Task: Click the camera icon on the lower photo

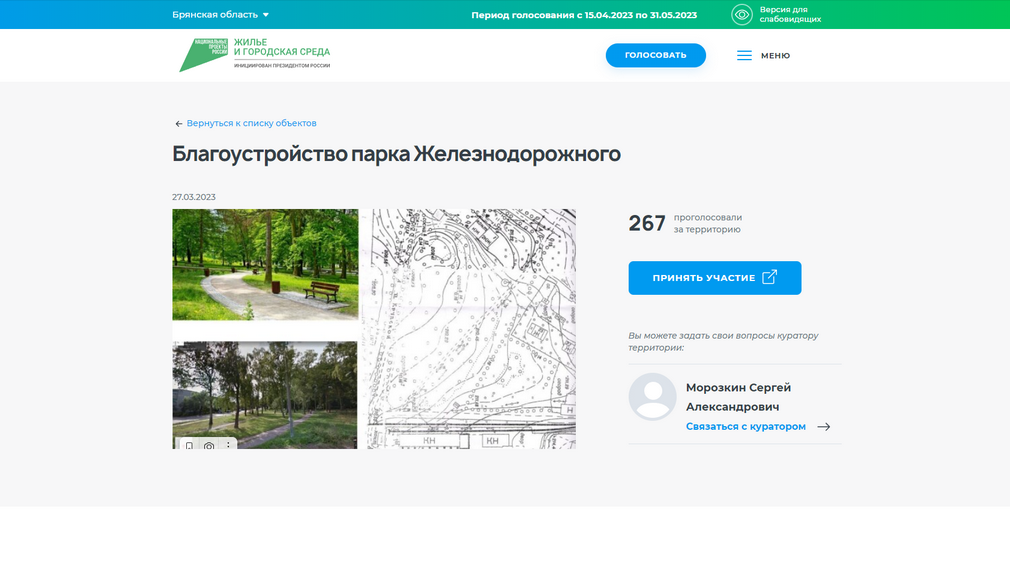Action: click(x=209, y=445)
